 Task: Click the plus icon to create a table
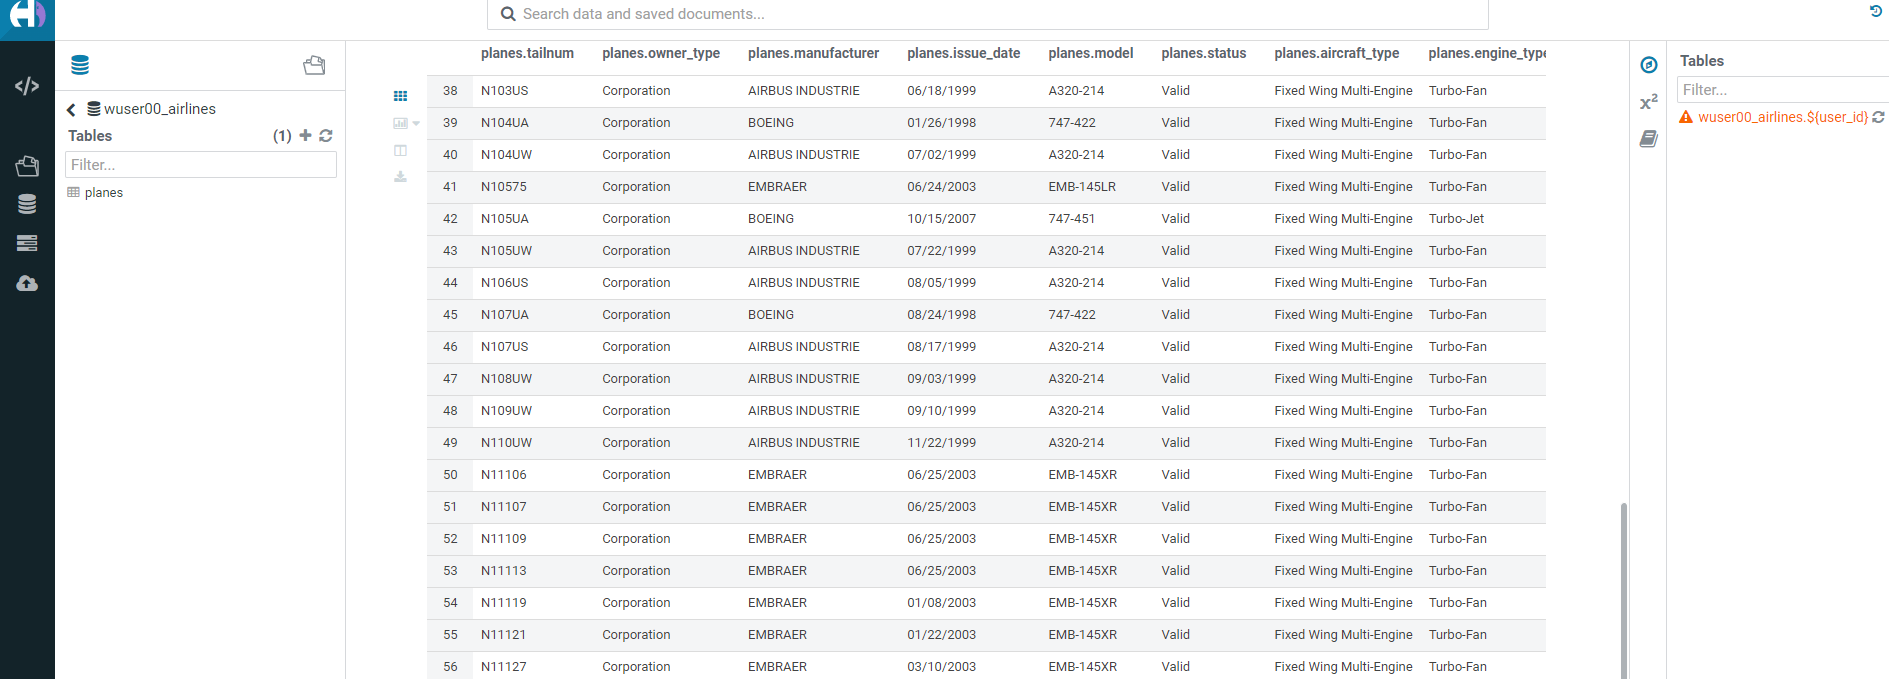pyautogui.click(x=305, y=135)
